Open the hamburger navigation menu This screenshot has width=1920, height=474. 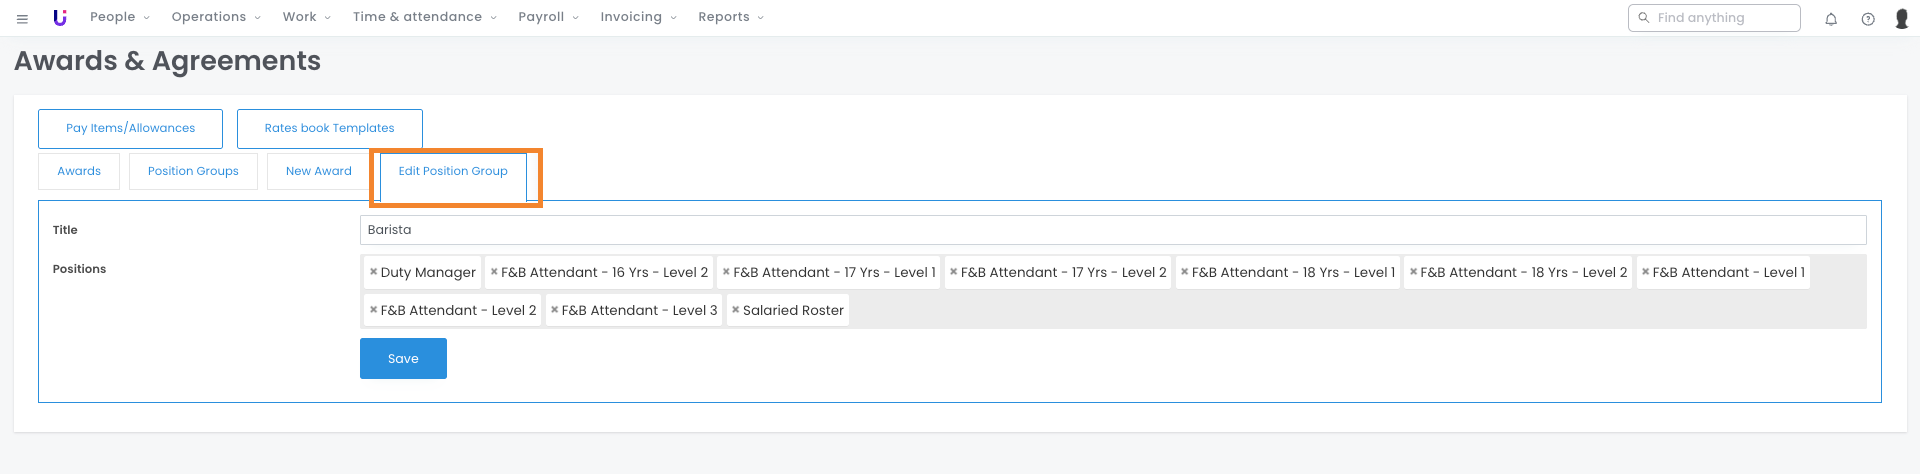click(x=22, y=18)
